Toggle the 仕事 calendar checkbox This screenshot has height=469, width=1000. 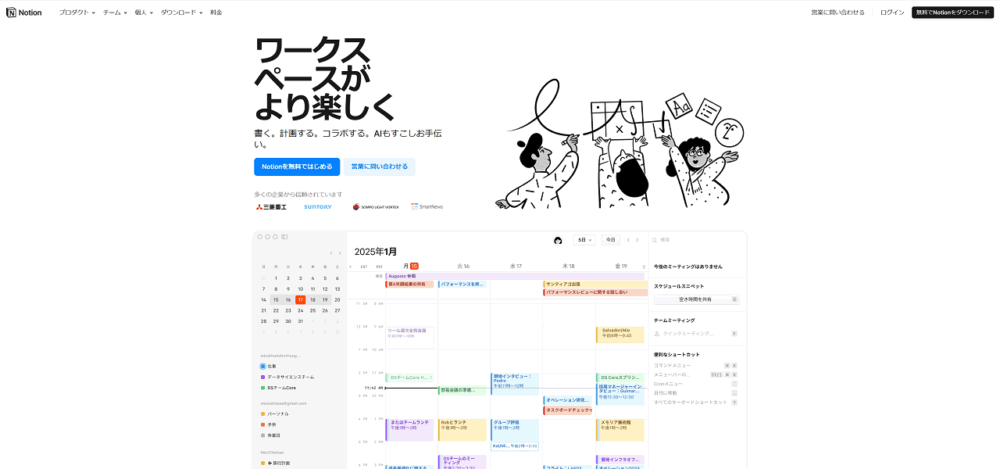pyautogui.click(x=263, y=366)
